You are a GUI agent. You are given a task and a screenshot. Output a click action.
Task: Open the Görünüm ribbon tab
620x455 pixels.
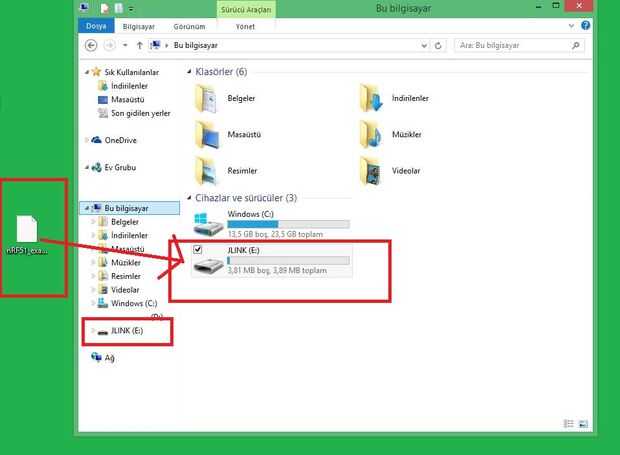(189, 26)
